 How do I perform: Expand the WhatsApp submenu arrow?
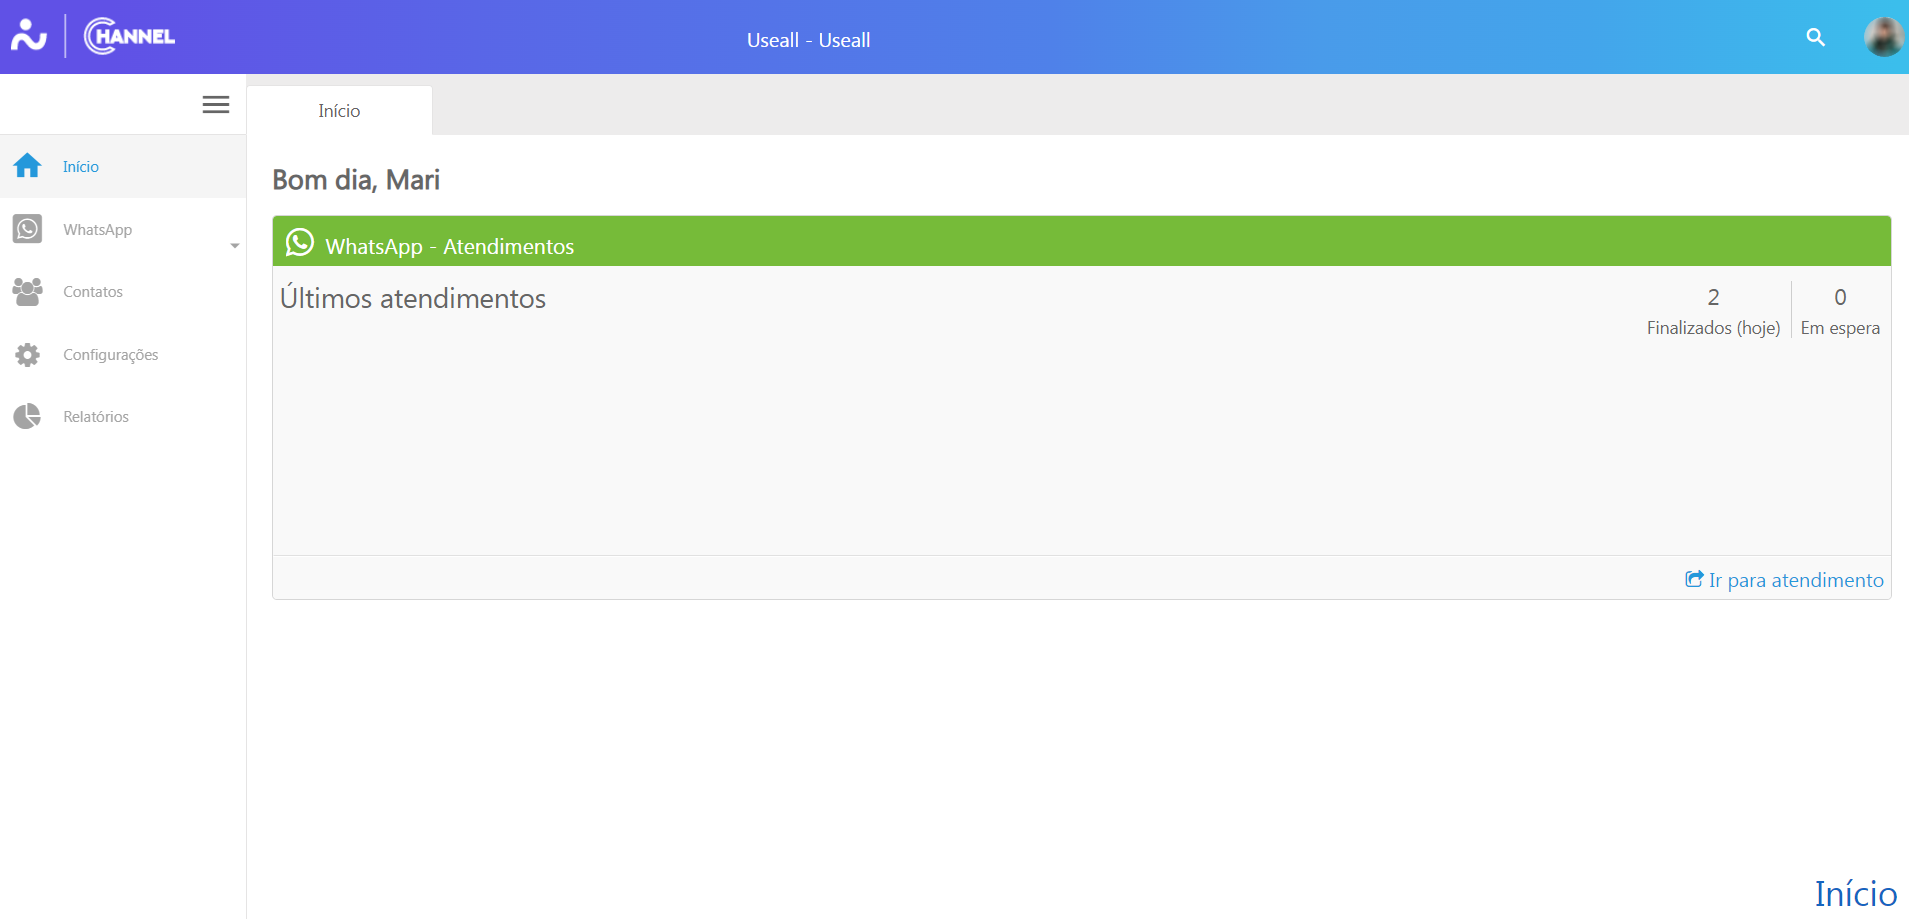(x=235, y=246)
